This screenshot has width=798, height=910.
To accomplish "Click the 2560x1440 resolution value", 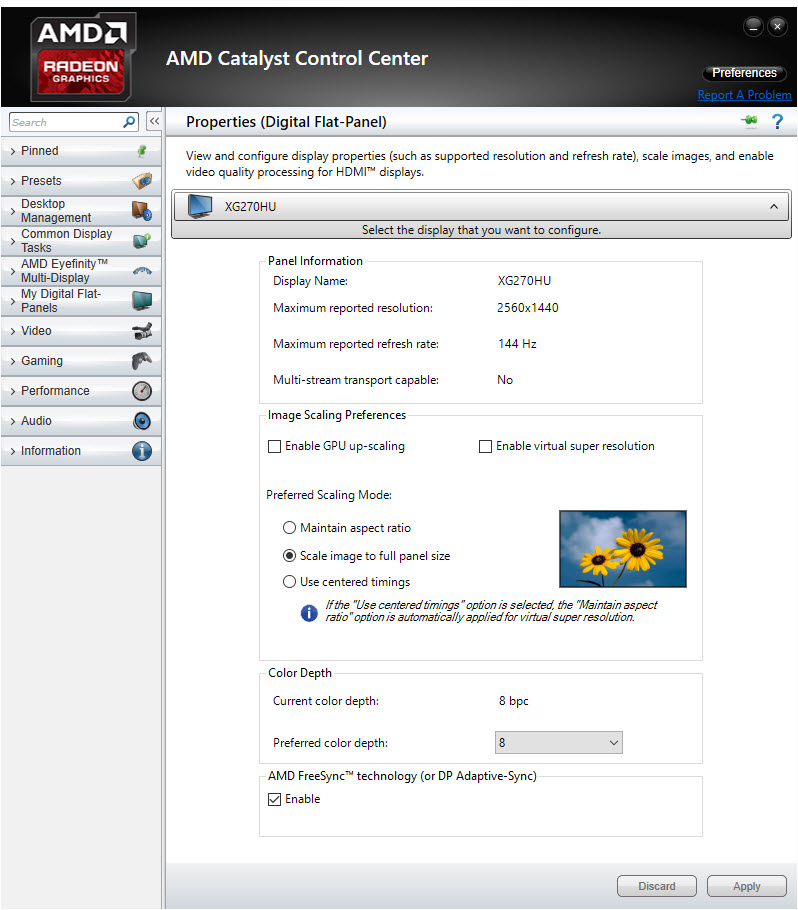I will click(x=528, y=308).
